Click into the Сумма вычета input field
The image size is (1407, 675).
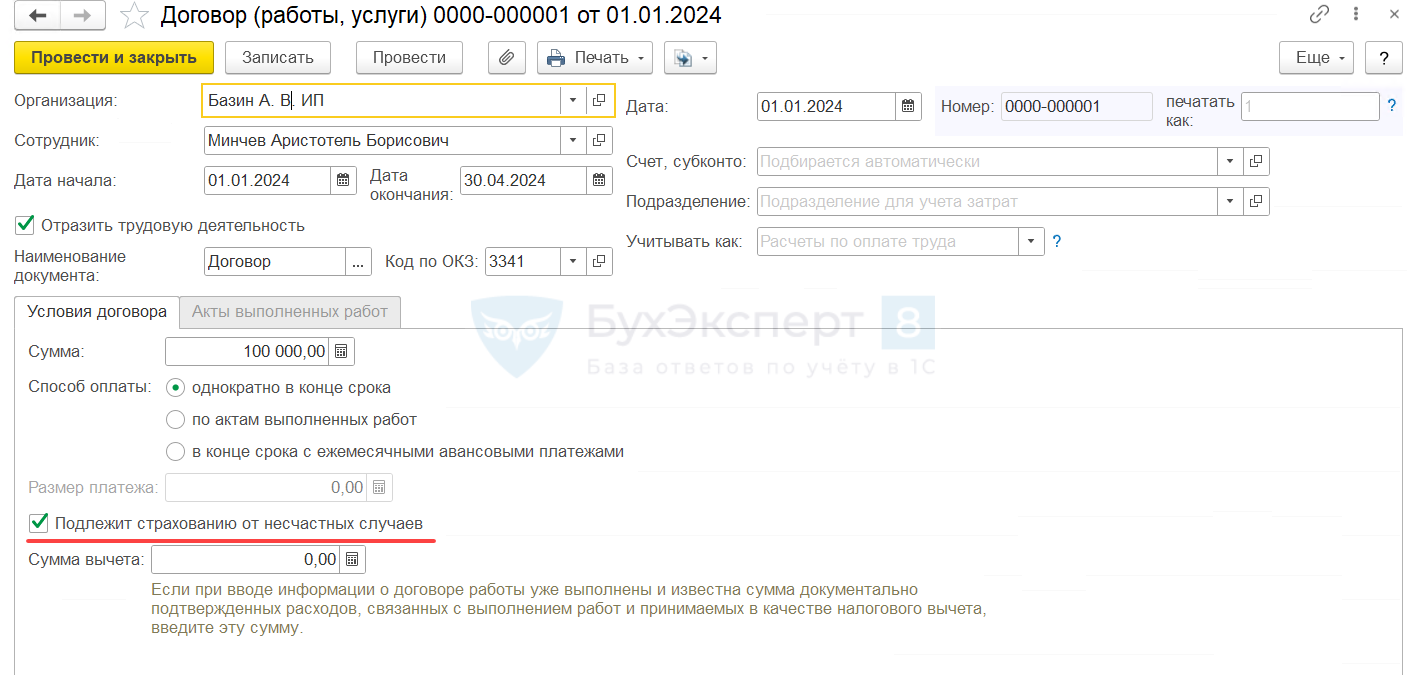(245, 559)
